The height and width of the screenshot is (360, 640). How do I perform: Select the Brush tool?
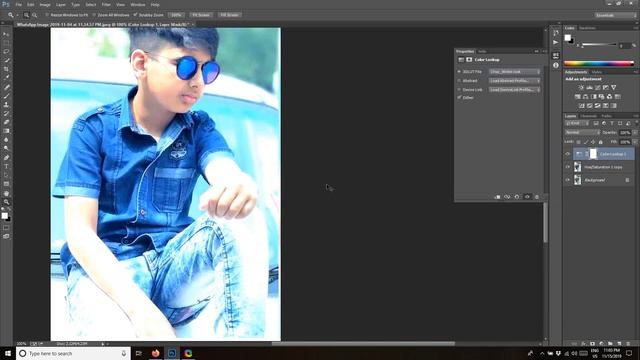6,96
